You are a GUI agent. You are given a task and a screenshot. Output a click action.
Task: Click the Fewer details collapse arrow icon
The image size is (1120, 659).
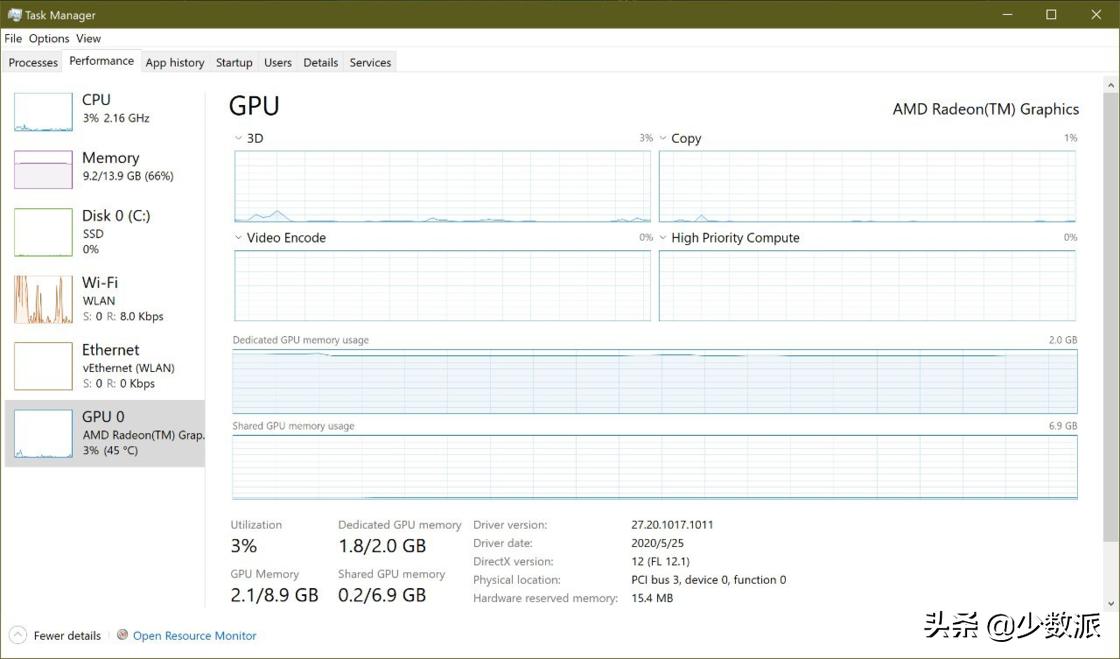(x=18, y=635)
